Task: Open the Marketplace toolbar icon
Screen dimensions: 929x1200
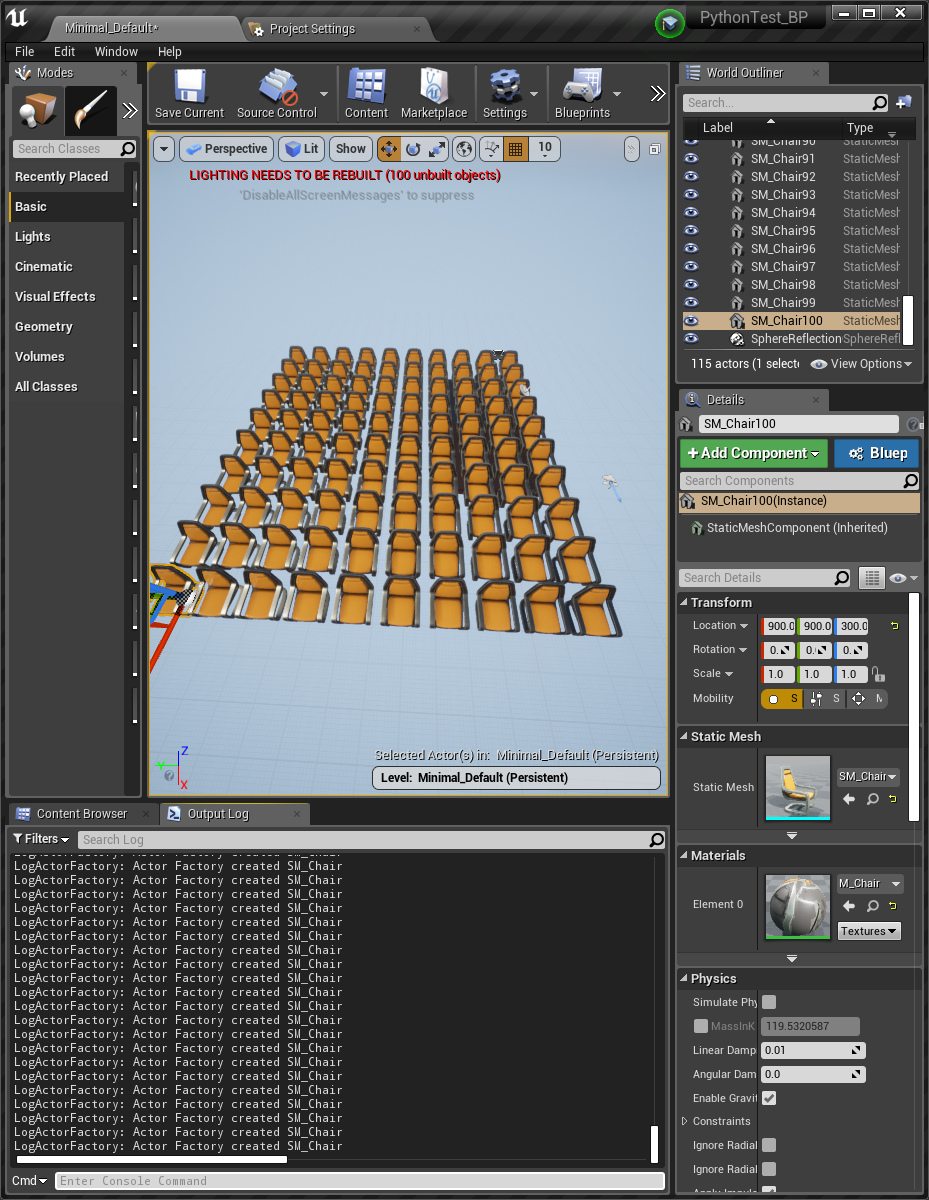Action: pos(434,95)
